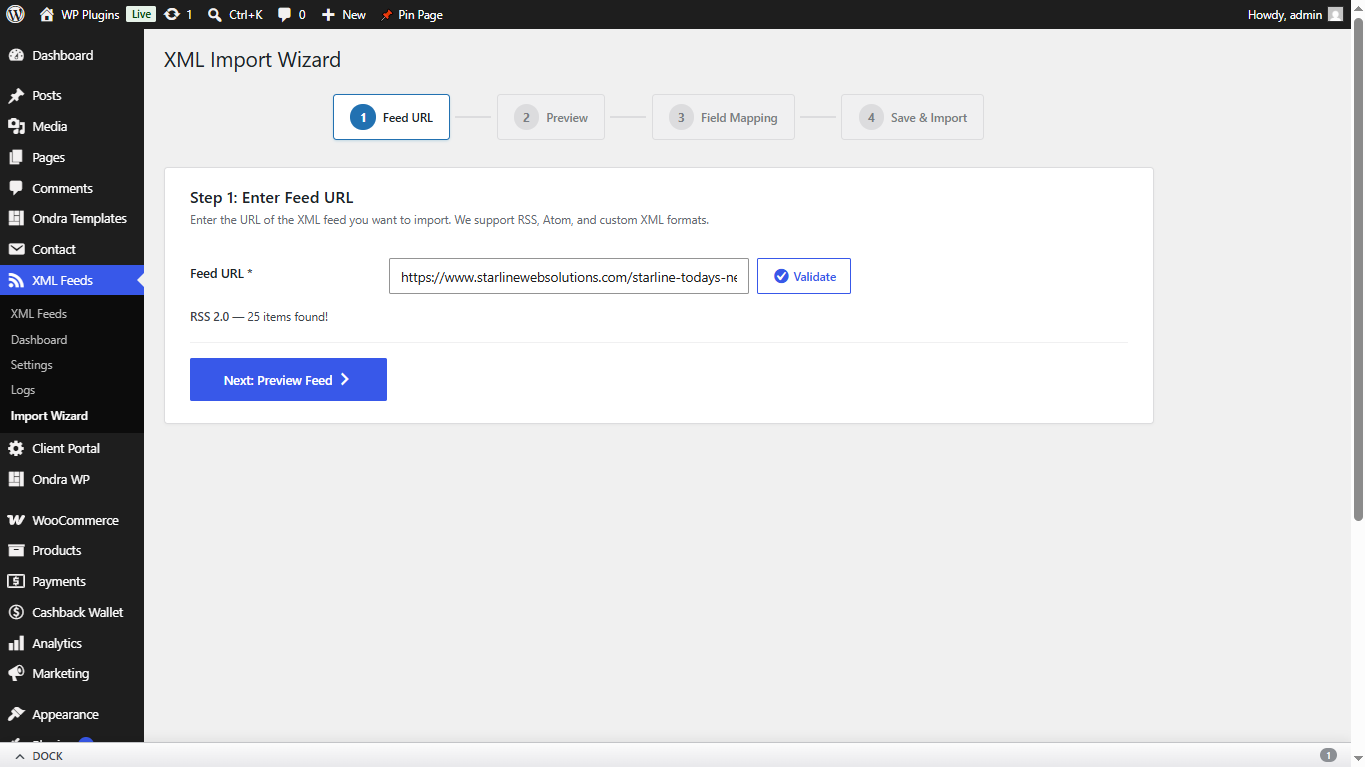Screen dimensions: 1365x767
Task: Click the Marketing megaphone icon
Action: (x=16, y=673)
